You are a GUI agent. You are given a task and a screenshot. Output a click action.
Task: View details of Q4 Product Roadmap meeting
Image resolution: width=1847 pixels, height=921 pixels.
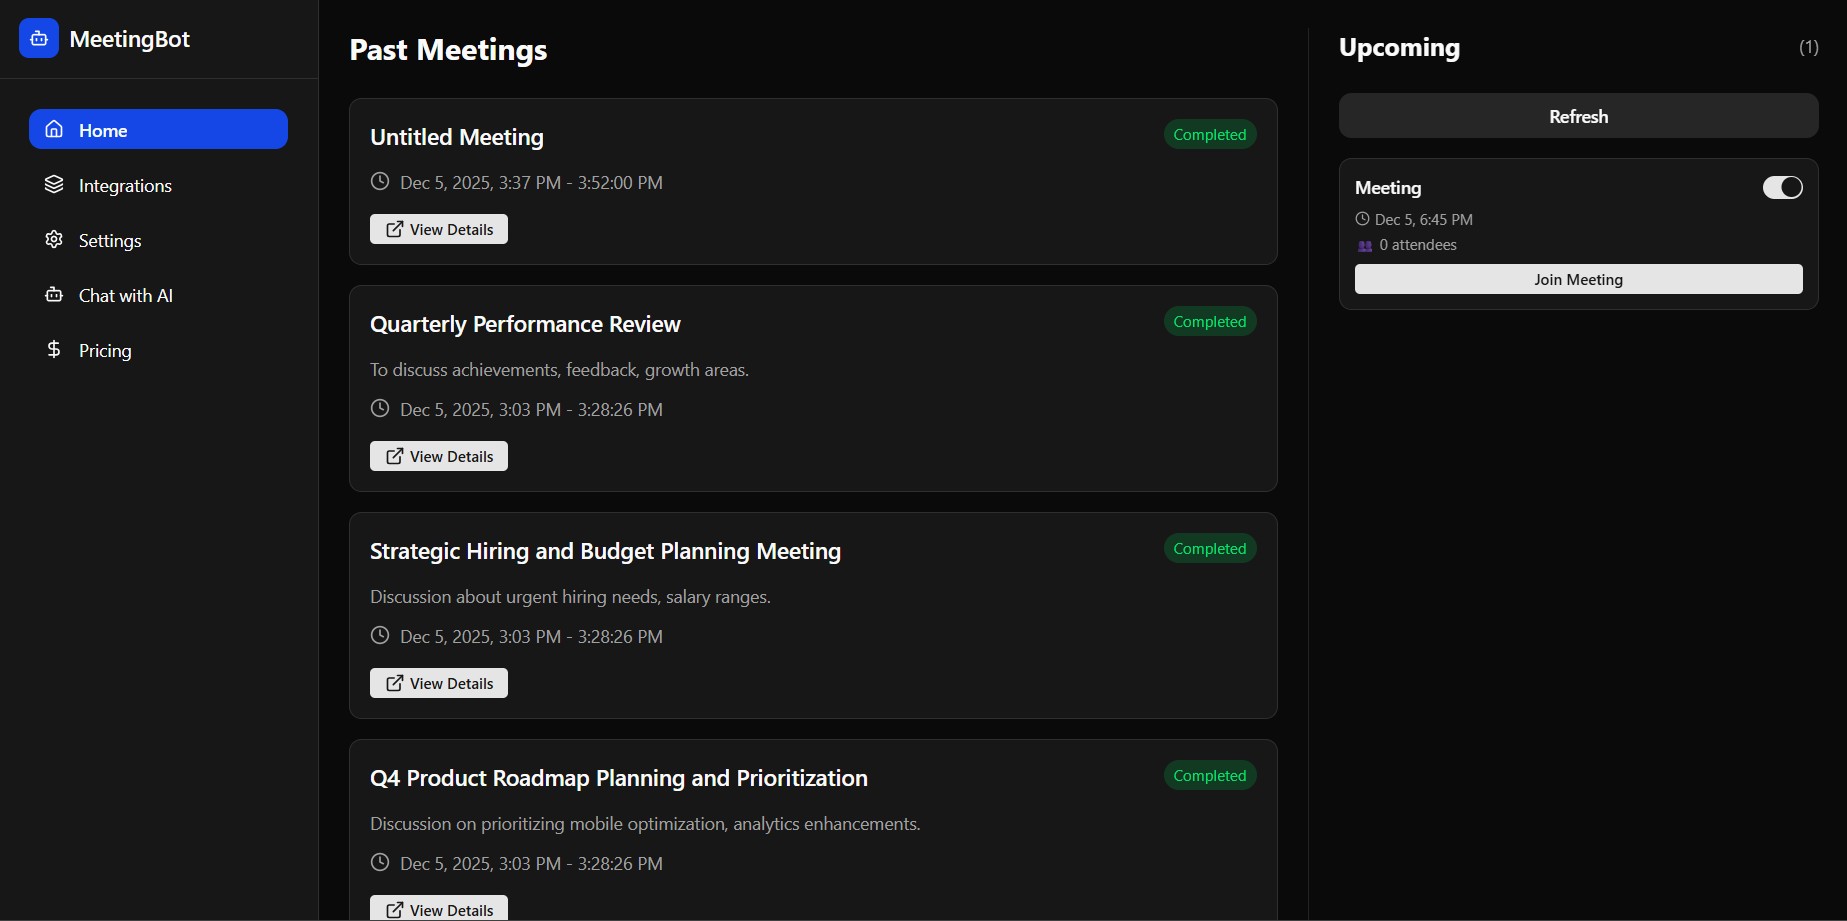coord(439,909)
